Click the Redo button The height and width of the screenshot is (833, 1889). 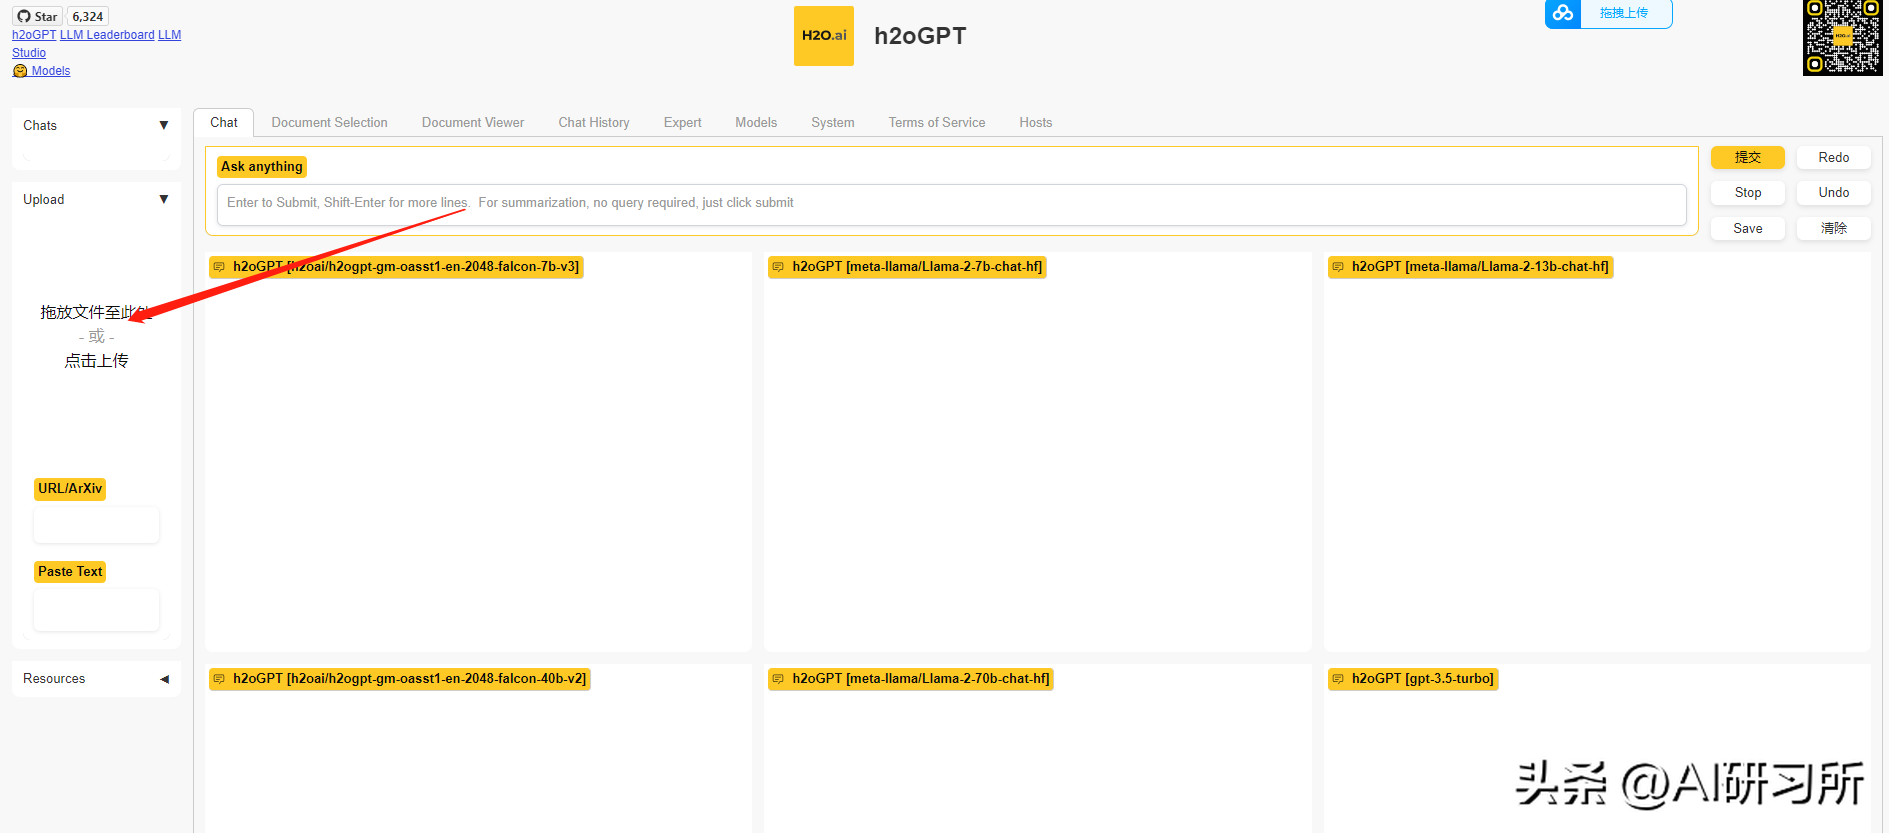click(x=1834, y=157)
